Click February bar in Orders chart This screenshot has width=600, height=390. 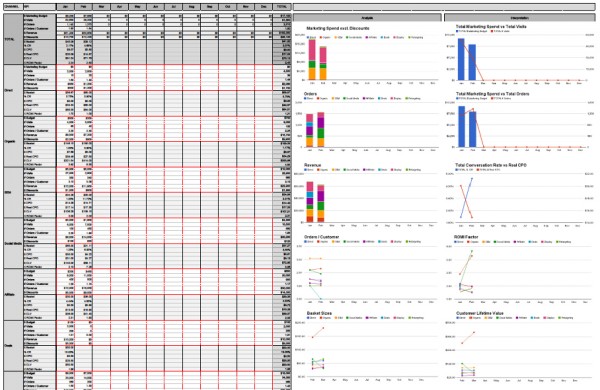coord(321,129)
